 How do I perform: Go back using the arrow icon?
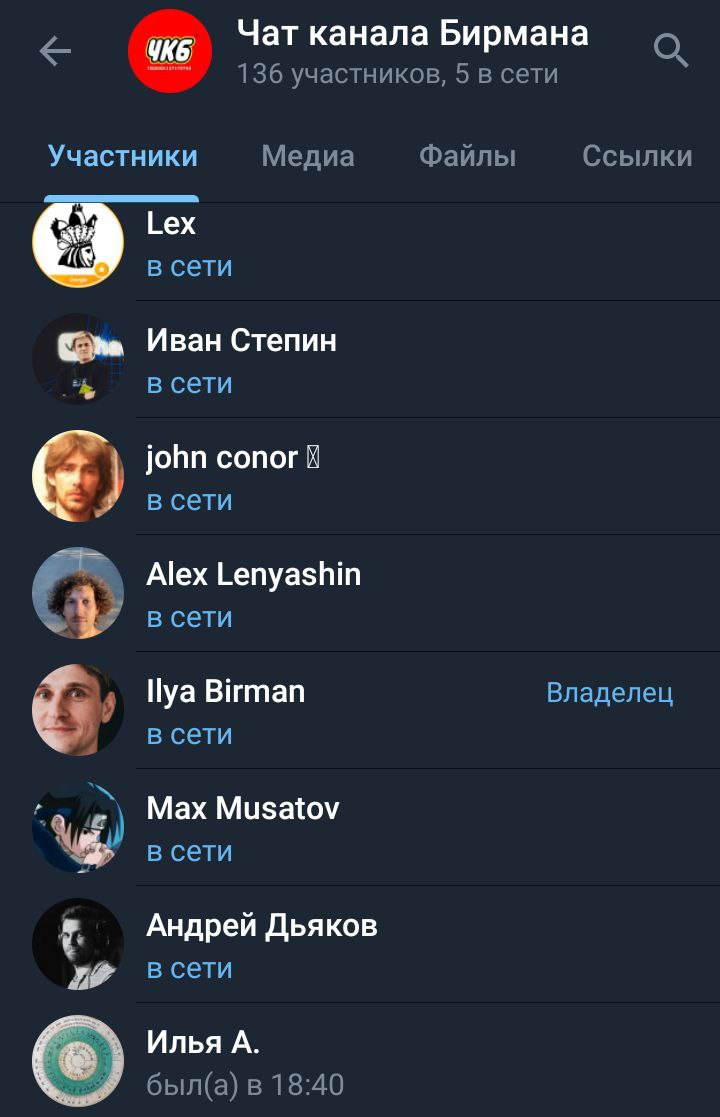point(55,51)
